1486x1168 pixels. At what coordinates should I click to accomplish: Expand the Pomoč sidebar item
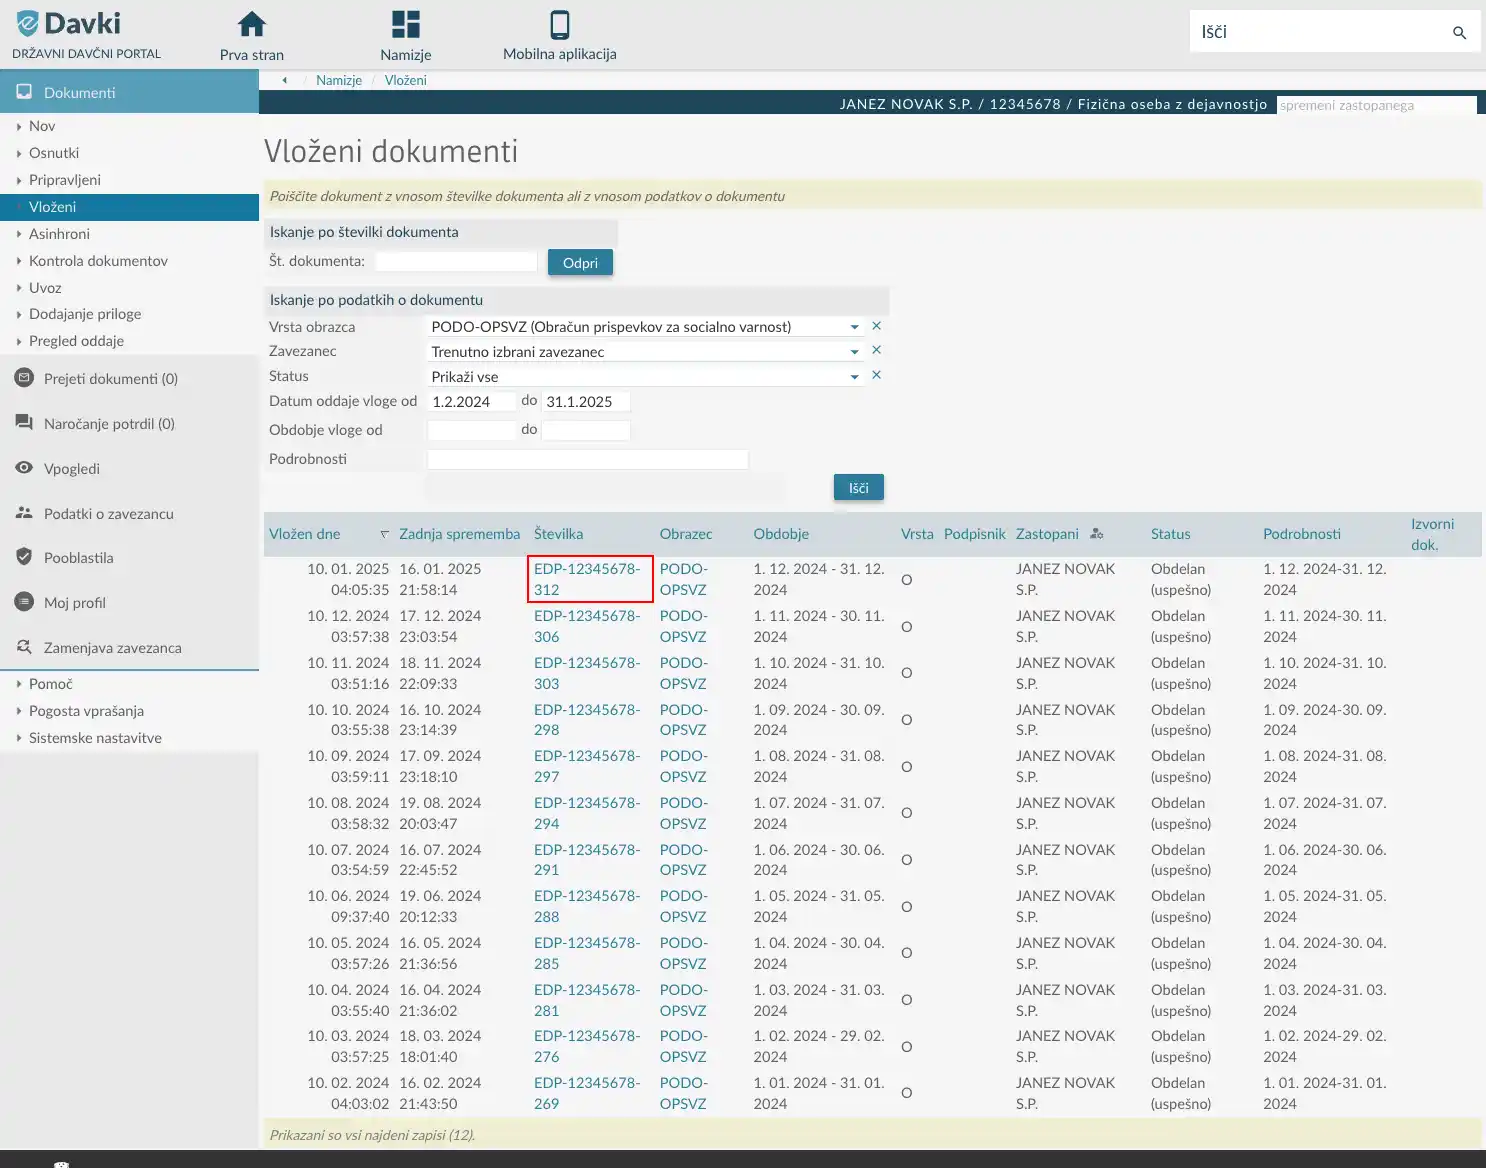coord(50,684)
